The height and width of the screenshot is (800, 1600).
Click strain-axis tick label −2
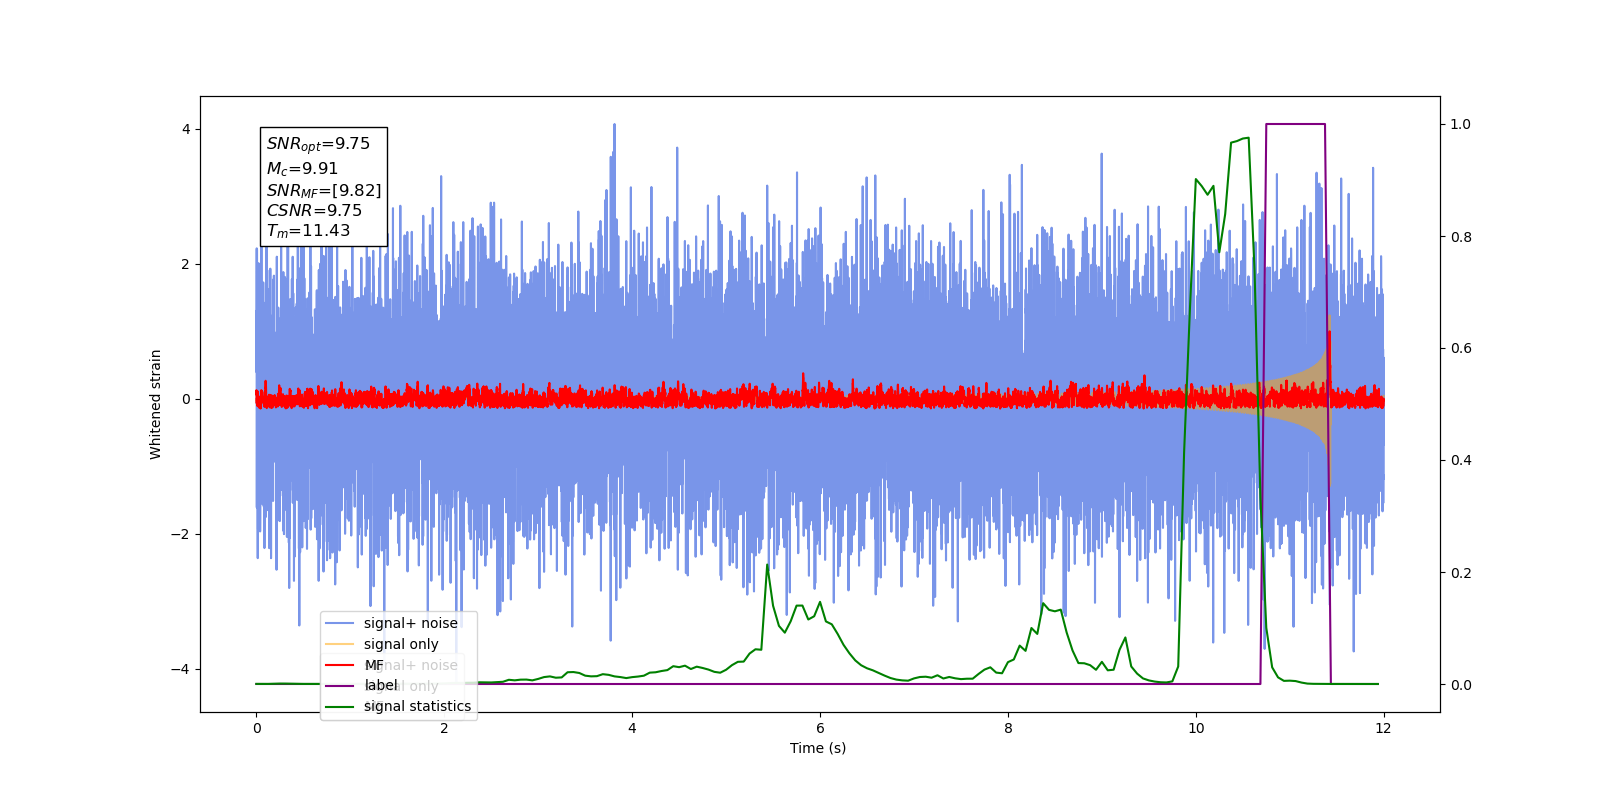pyautogui.click(x=180, y=534)
